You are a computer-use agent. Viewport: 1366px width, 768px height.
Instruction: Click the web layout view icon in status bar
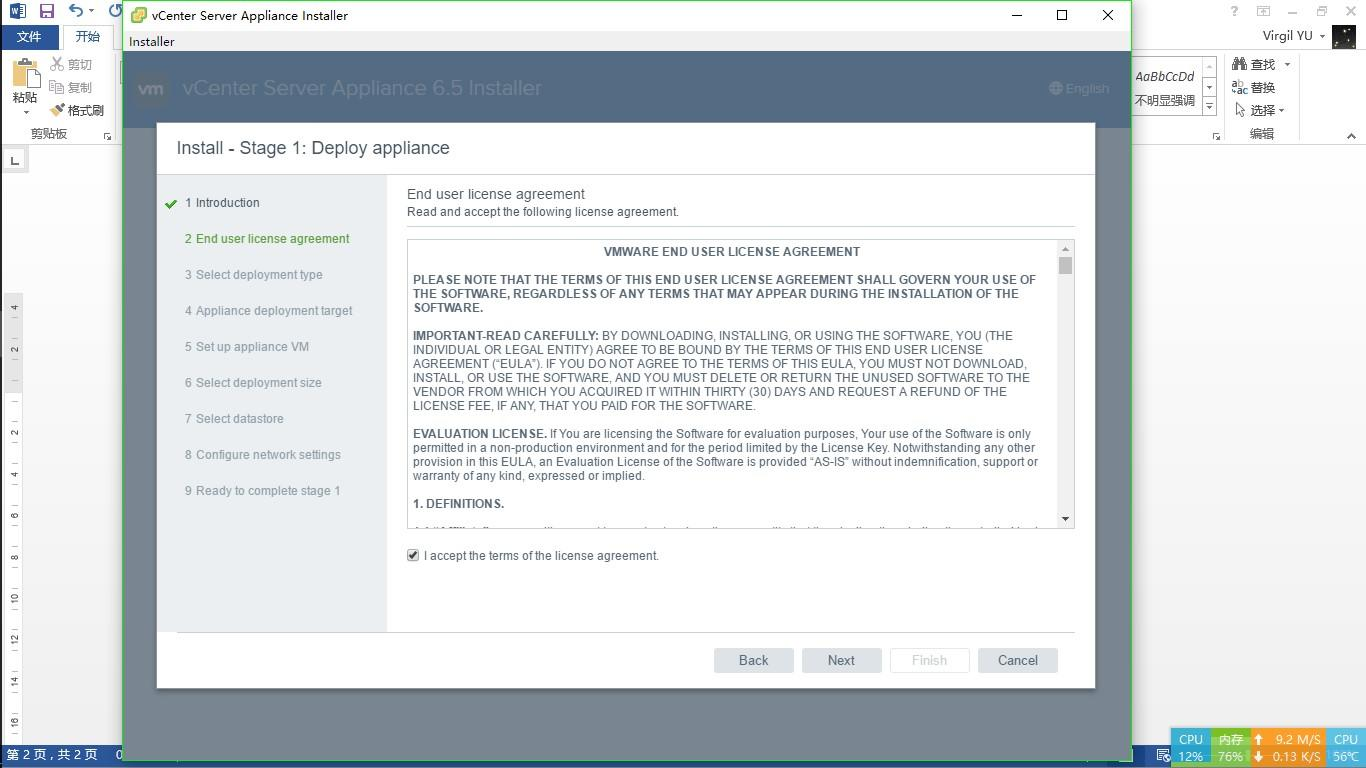[x=1163, y=755]
